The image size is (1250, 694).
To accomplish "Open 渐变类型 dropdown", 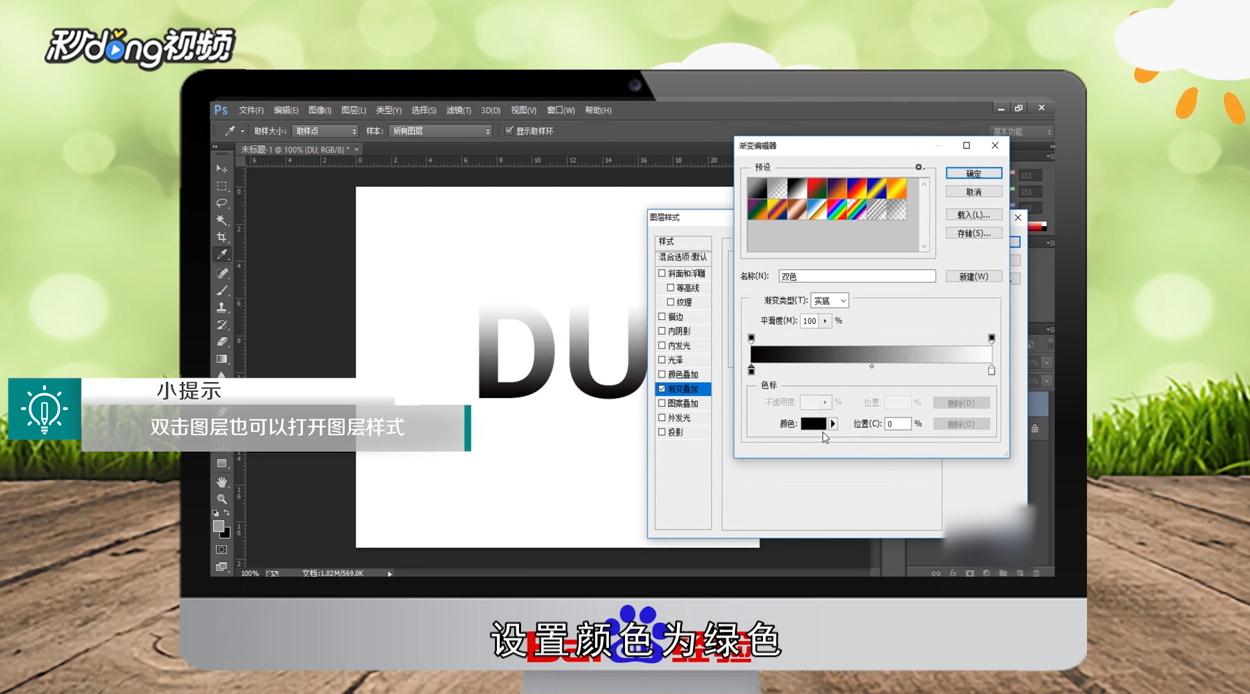I will 830,300.
